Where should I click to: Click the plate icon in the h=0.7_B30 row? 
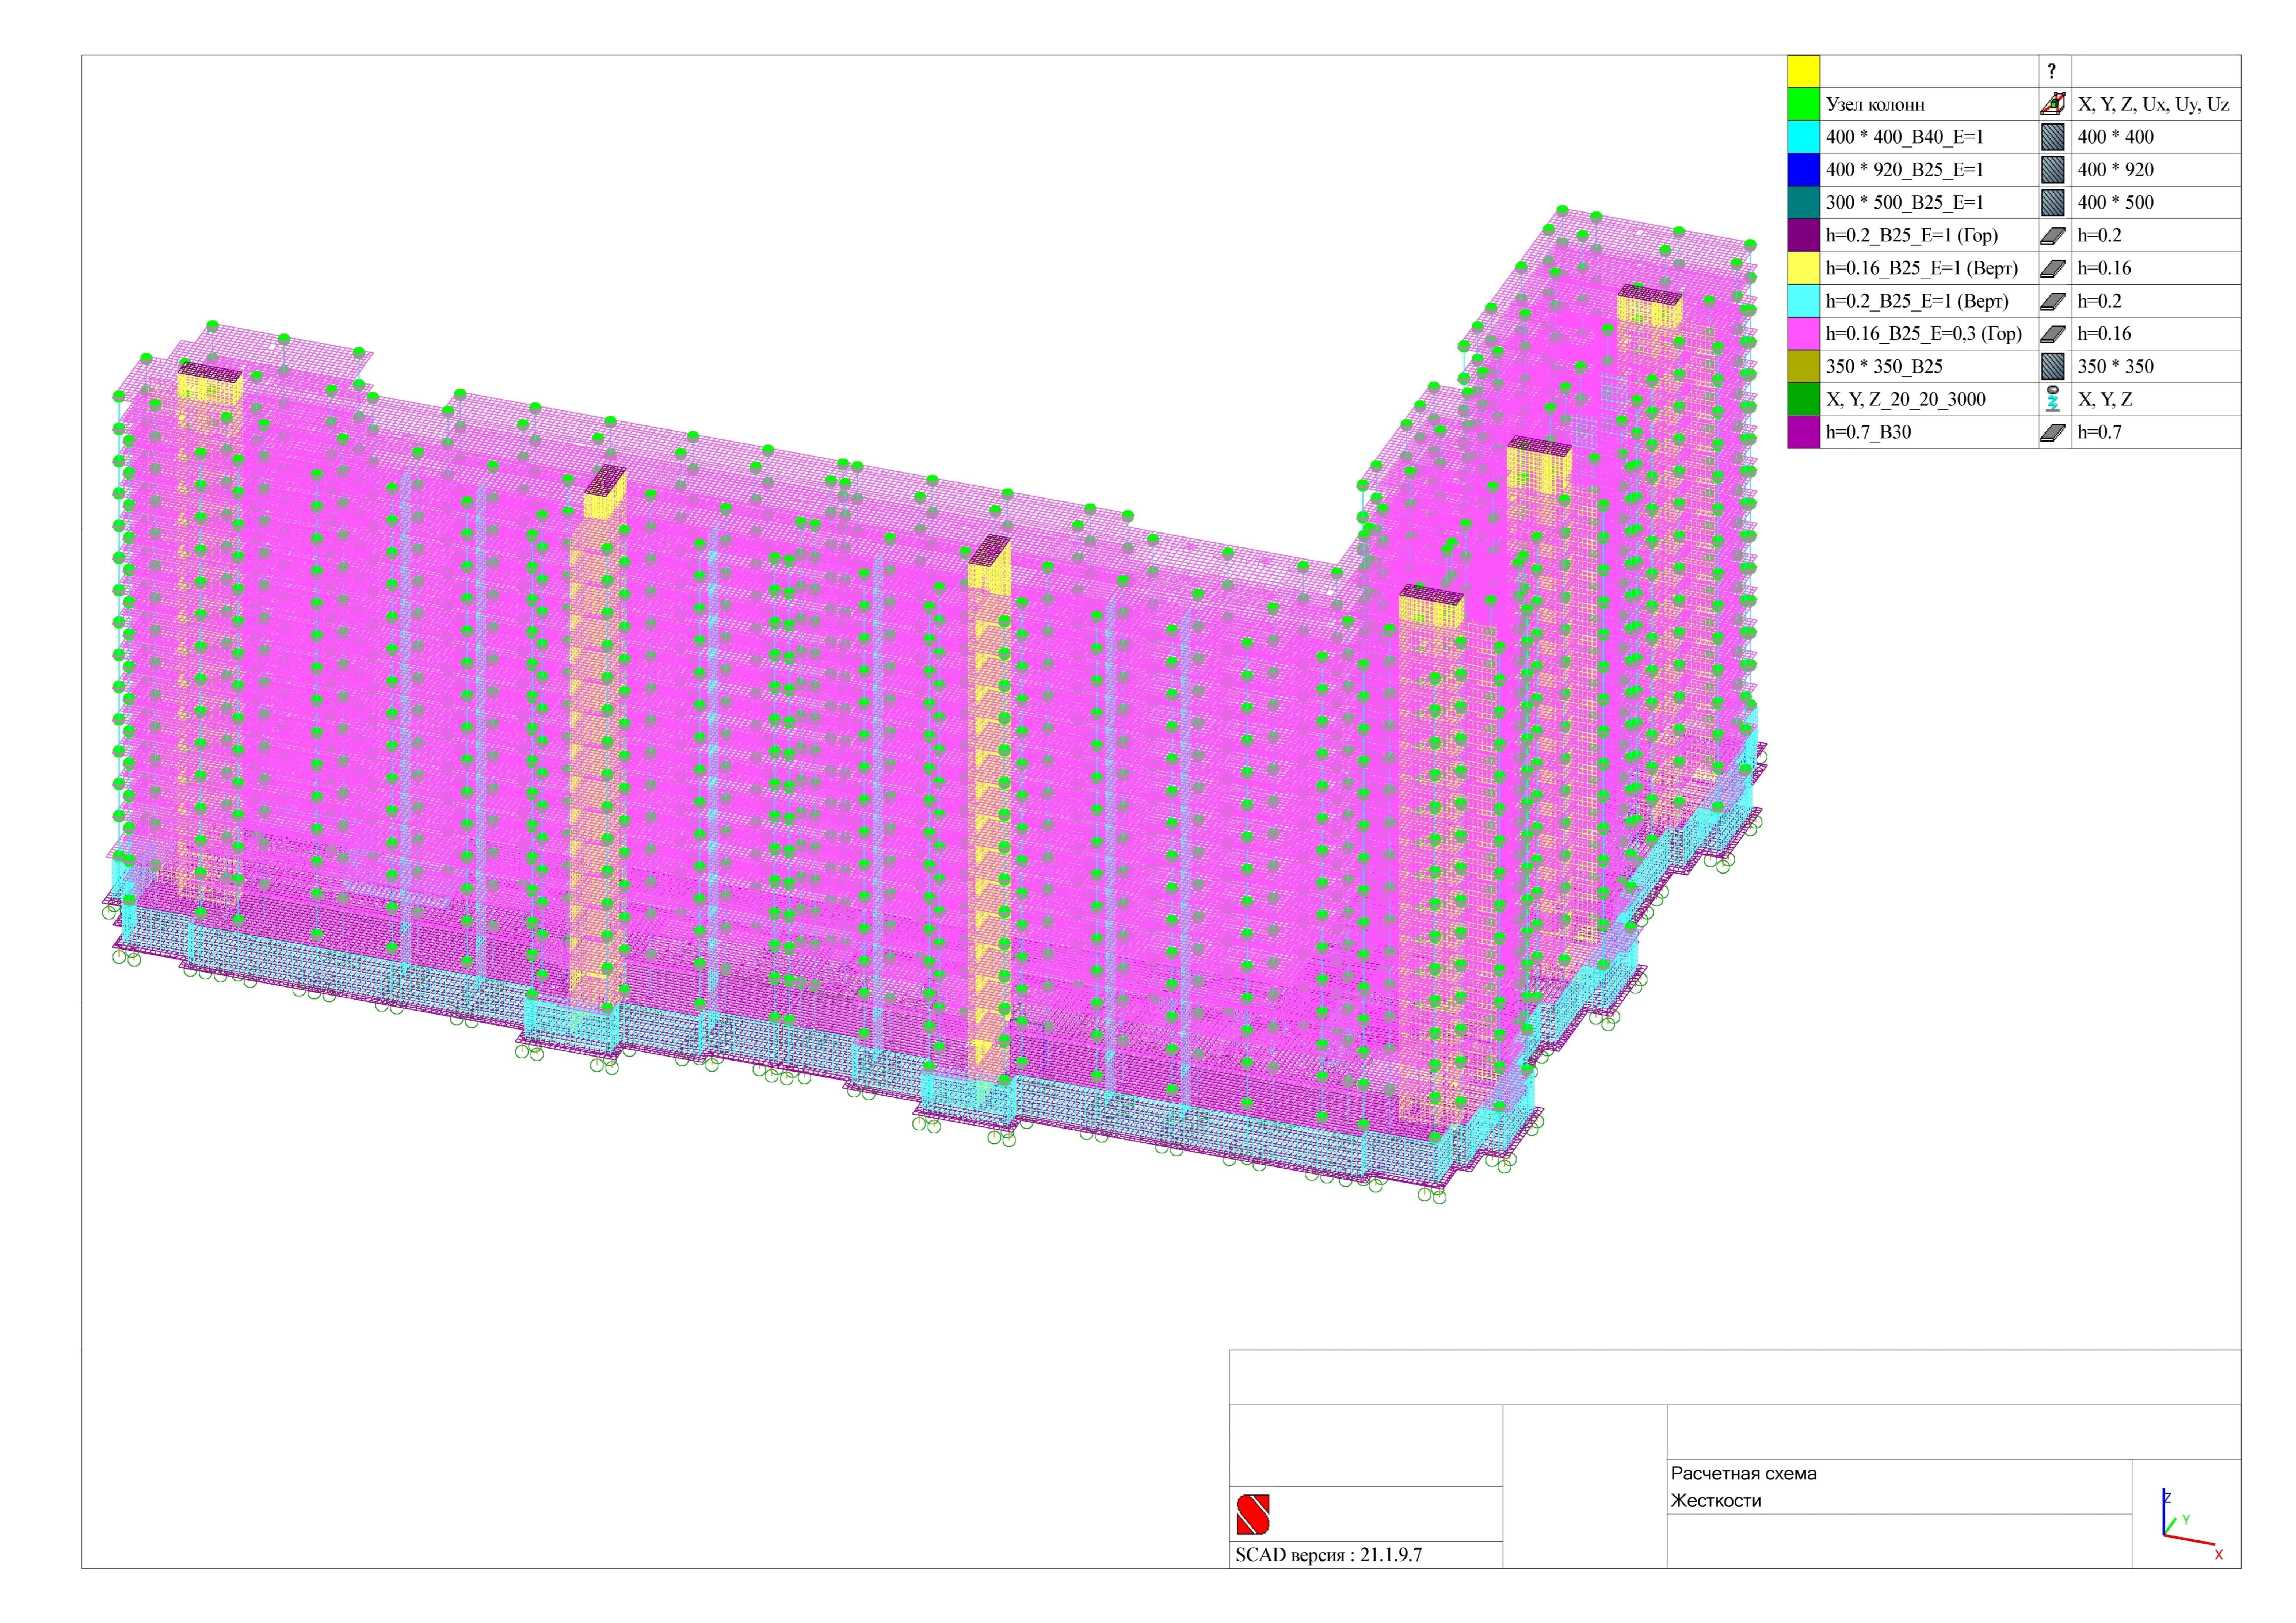[2053, 432]
